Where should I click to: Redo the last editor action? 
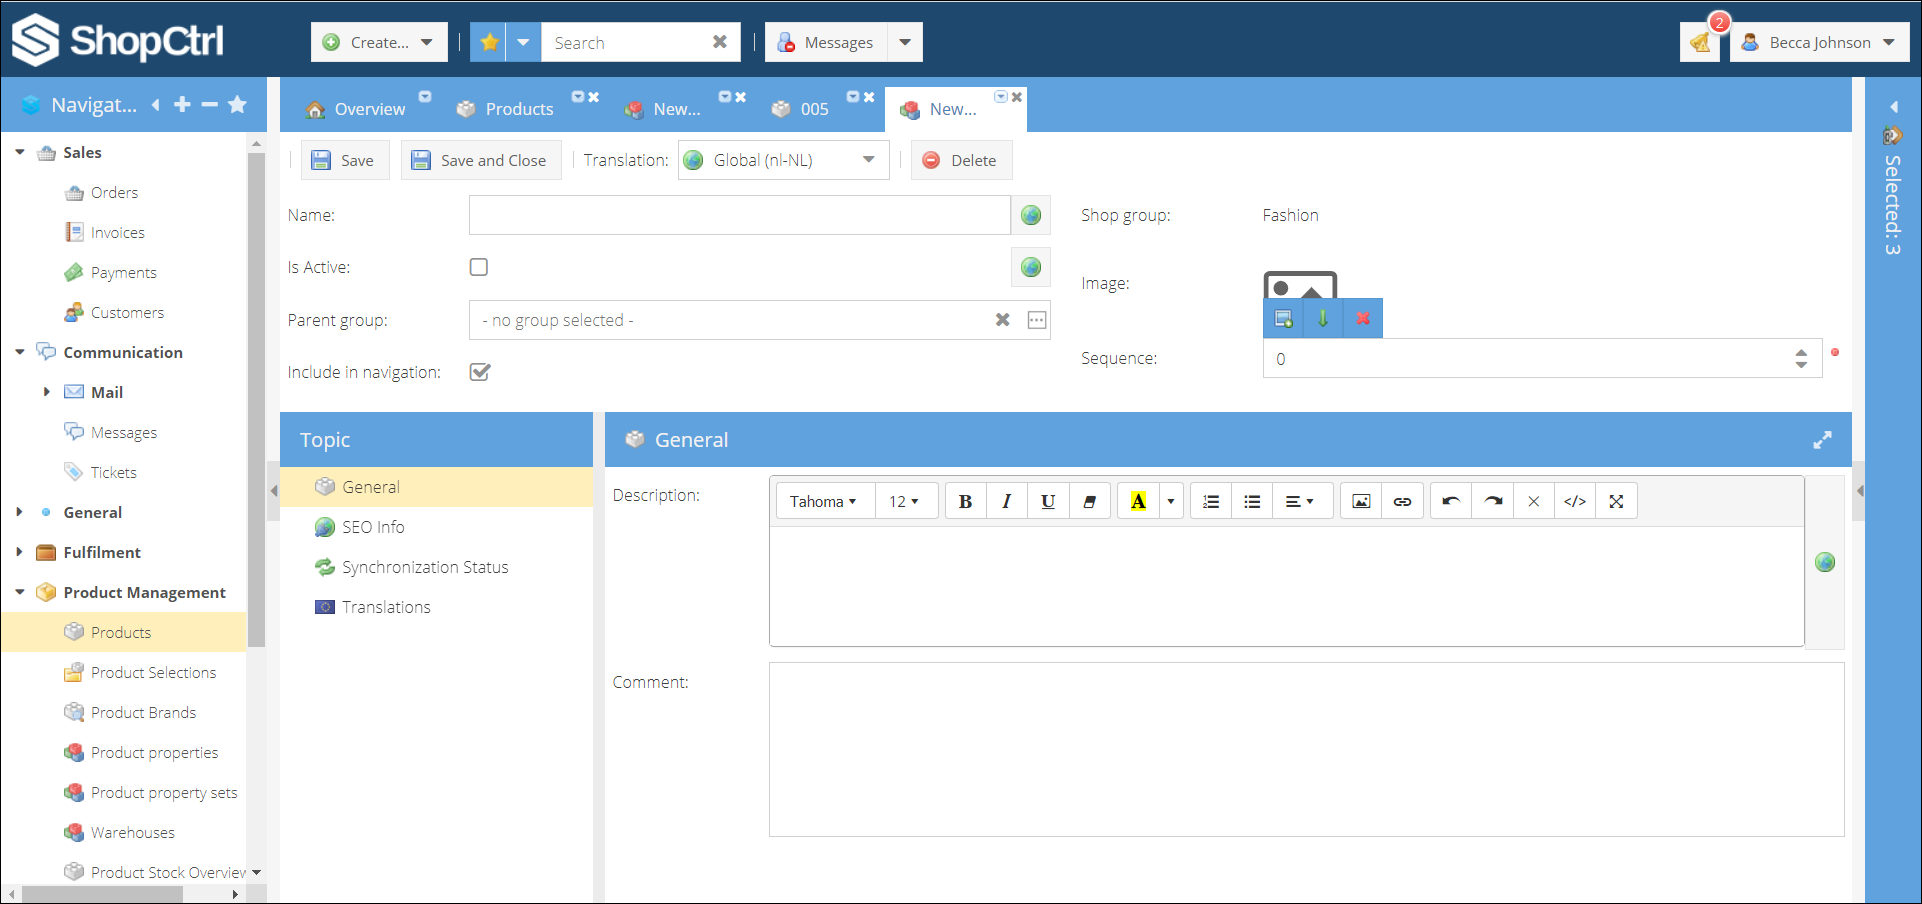(1492, 501)
